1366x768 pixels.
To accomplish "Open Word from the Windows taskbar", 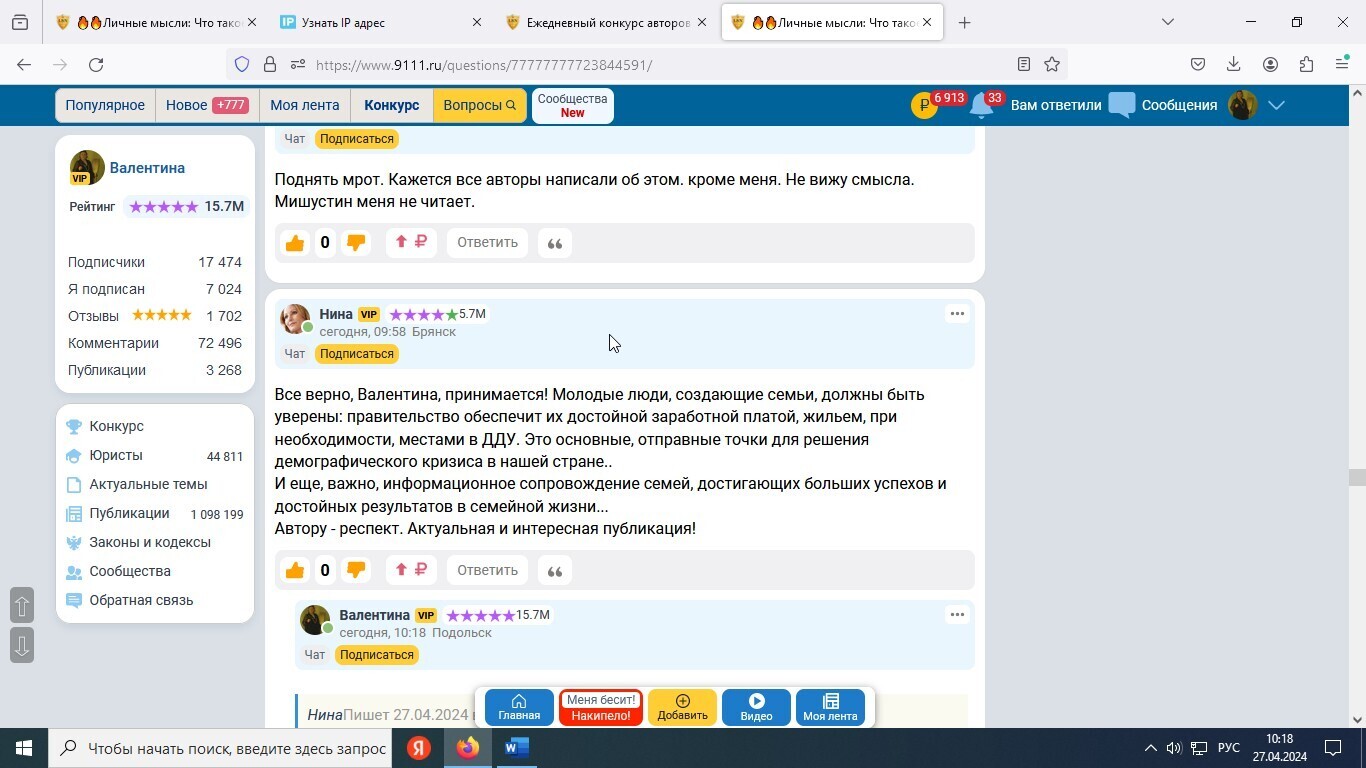I will 516,748.
